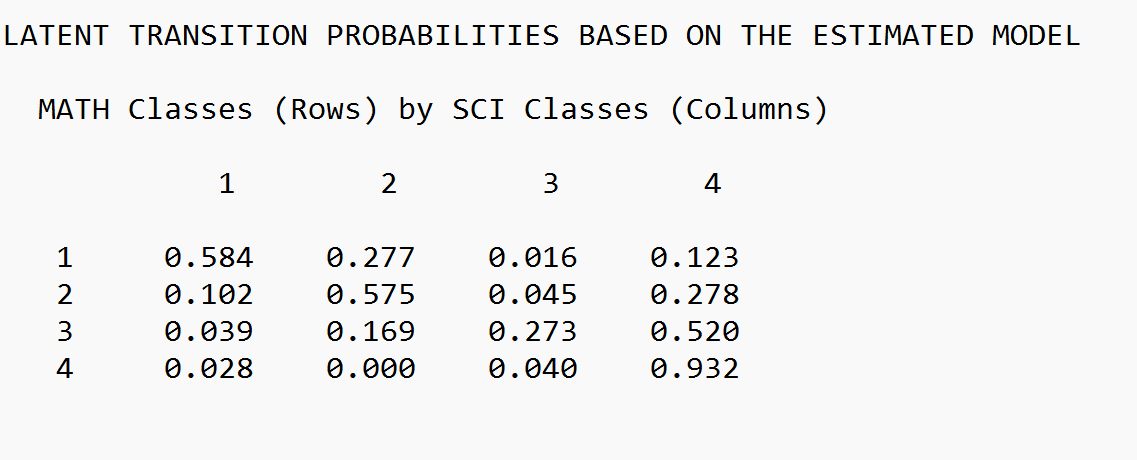
Task: Select column header 3
Action: click(551, 184)
